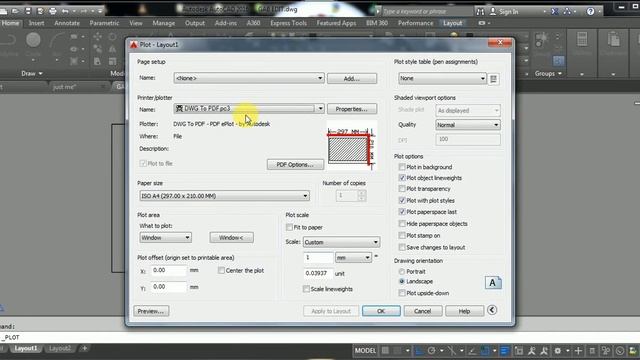
Task: Switch to the Layout2 tab
Action: click(60, 348)
